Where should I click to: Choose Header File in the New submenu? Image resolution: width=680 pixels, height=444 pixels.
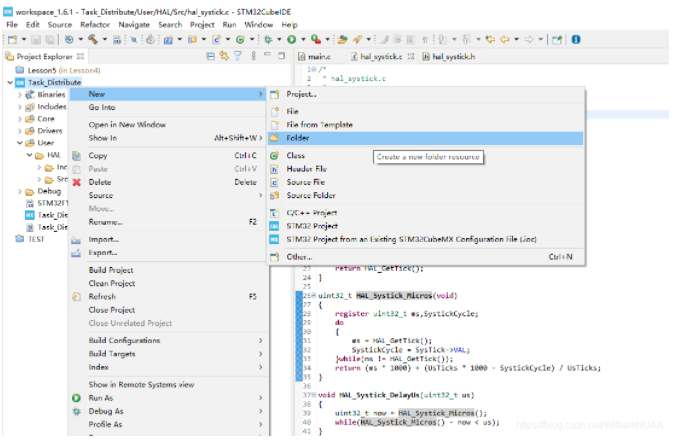tap(425, 169)
